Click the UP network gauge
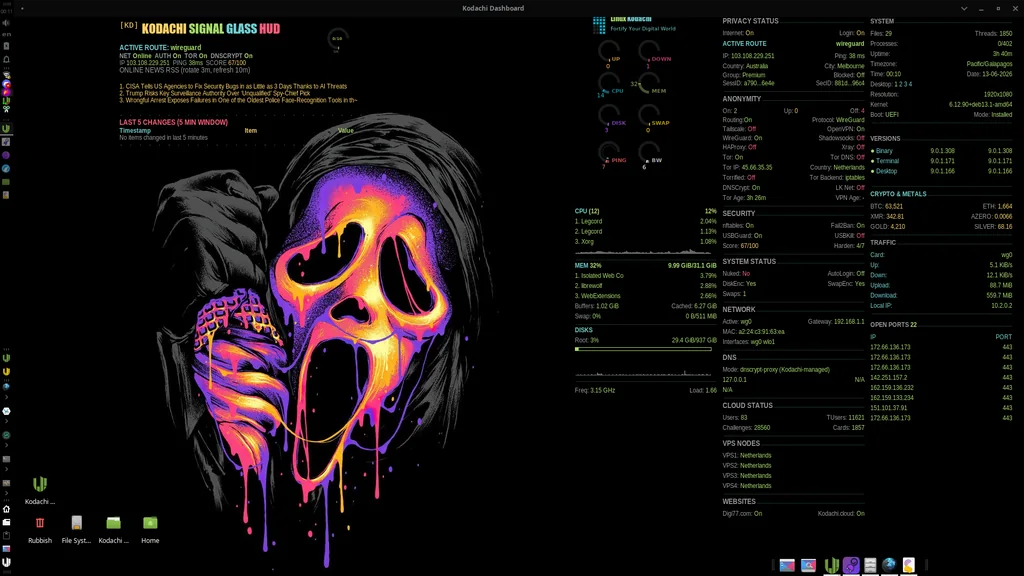The width and height of the screenshot is (1024, 576). [x=609, y=52]
